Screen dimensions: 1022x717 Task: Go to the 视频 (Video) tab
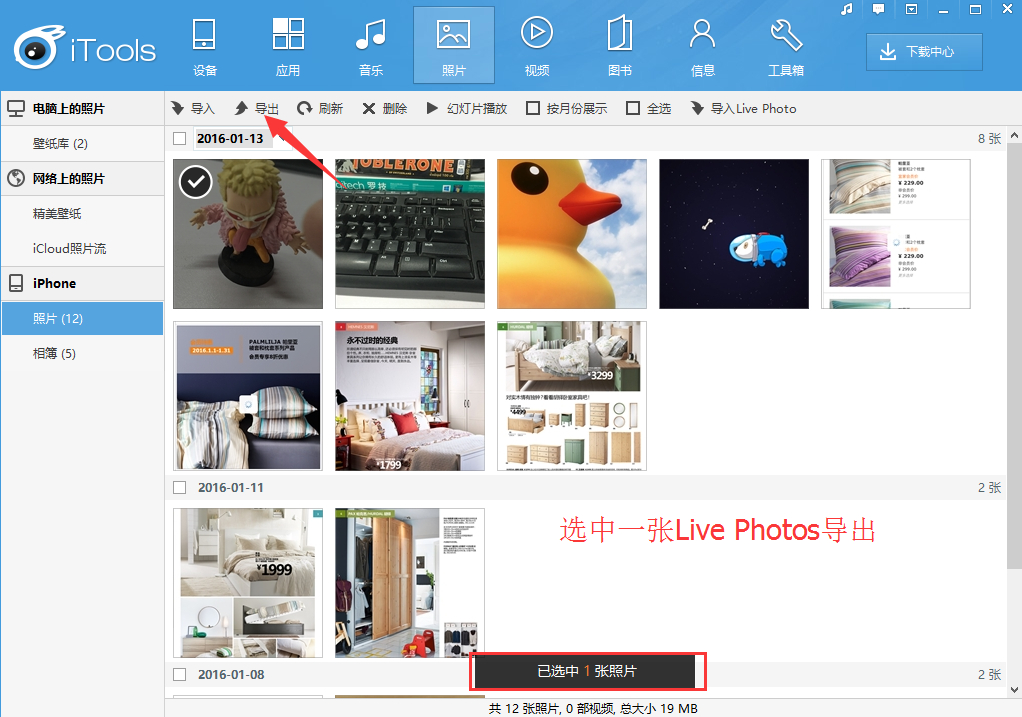click(x=536, y=47)
